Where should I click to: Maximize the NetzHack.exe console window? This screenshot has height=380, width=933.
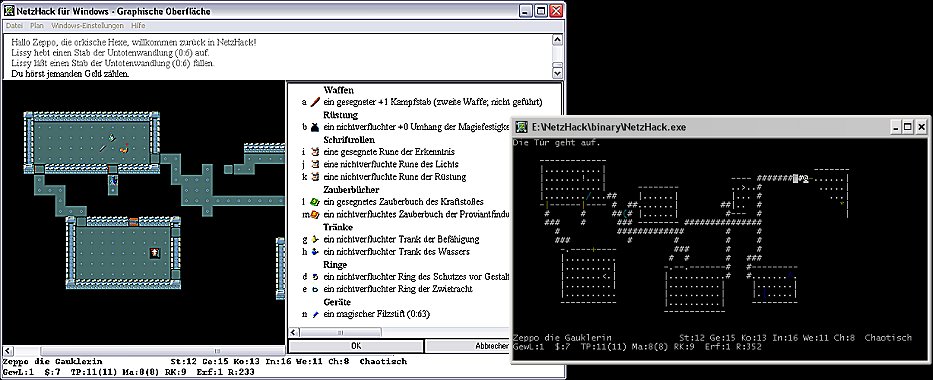tap(907, 127)
